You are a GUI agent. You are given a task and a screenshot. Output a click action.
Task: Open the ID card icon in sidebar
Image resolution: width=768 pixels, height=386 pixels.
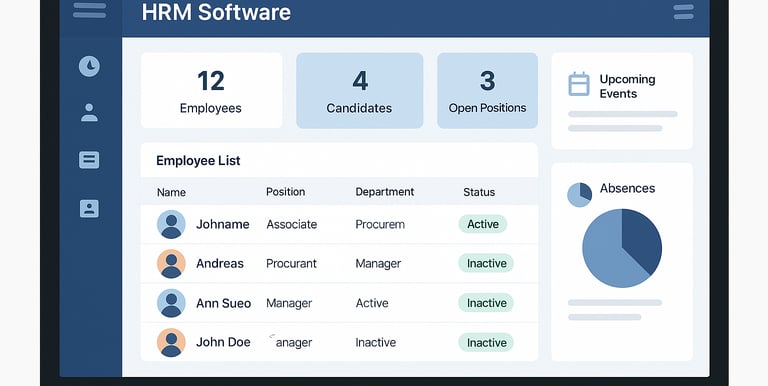(x=89, y=209)
